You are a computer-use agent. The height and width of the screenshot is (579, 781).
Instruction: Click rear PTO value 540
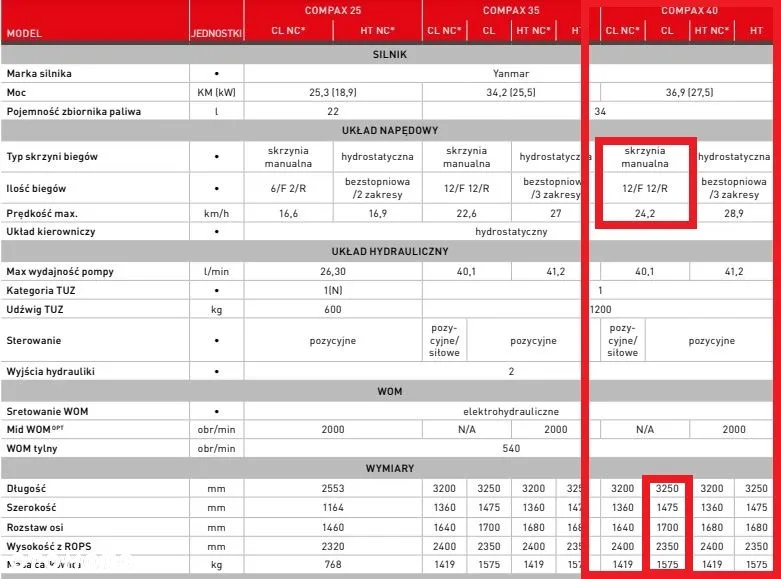[511, 448]
